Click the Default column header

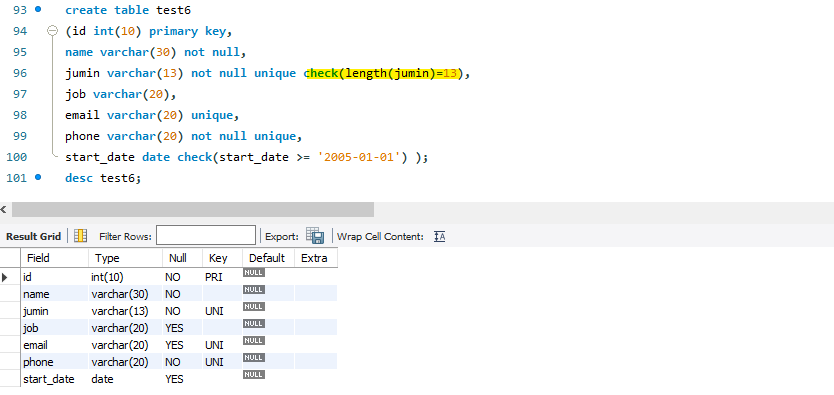pyautogui.click(x=268, y=258)
